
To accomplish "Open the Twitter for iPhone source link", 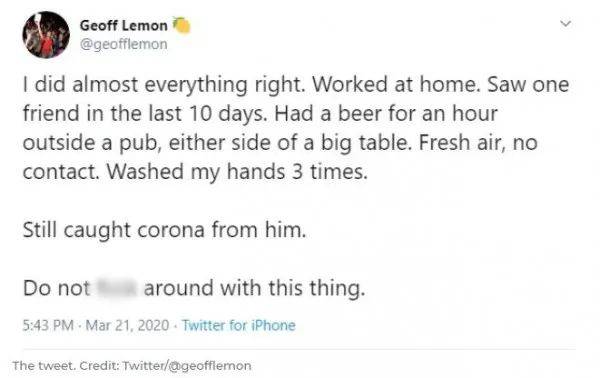I will (239, 325).
